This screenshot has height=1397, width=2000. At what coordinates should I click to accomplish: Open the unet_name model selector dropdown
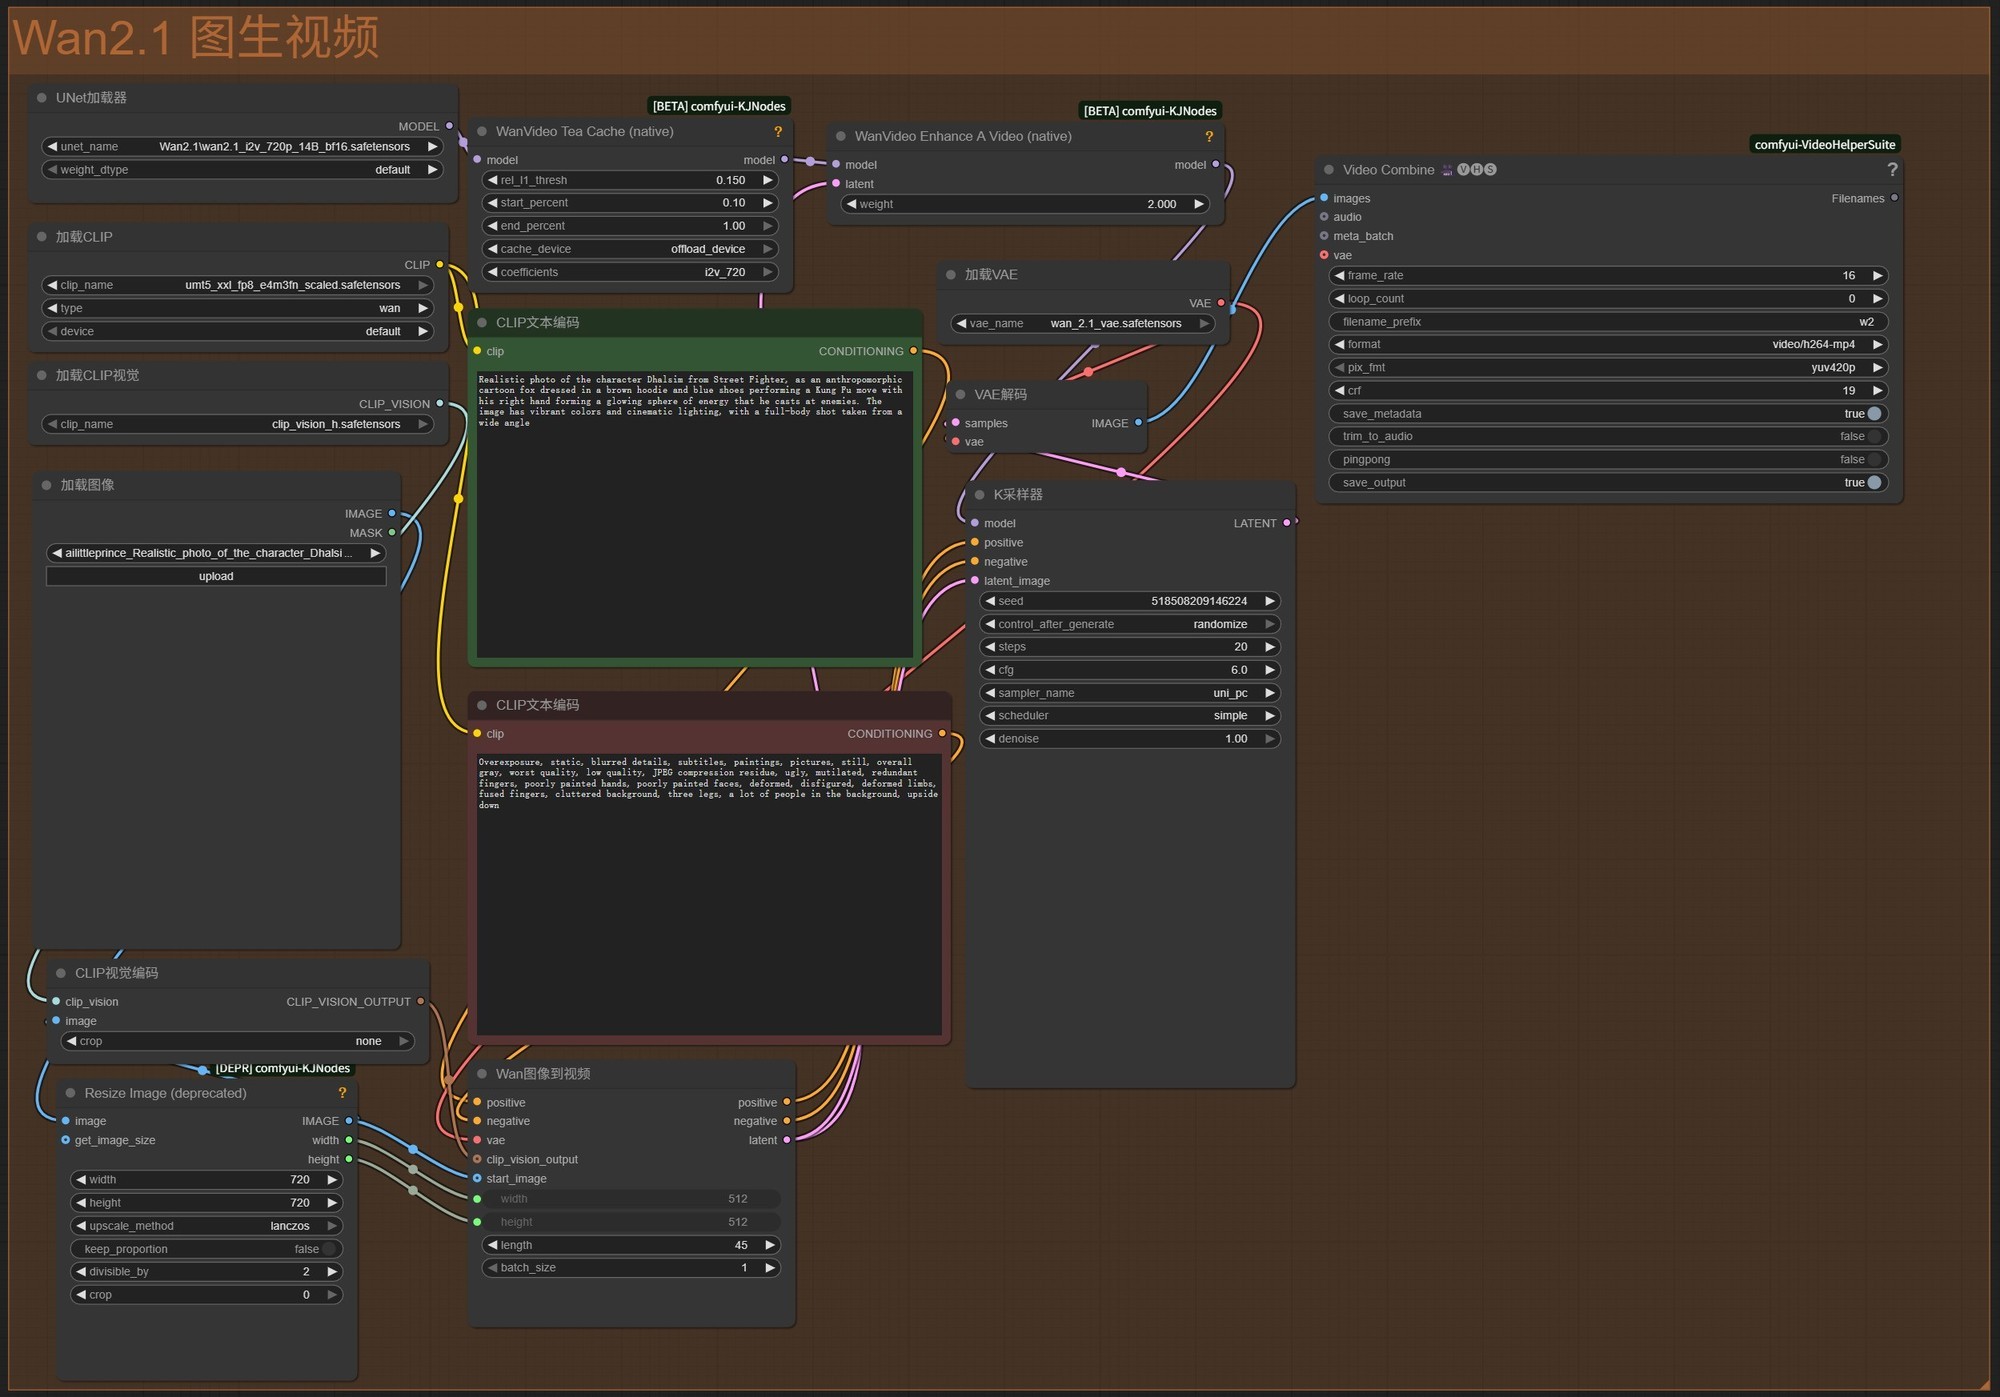click(242, 147)
